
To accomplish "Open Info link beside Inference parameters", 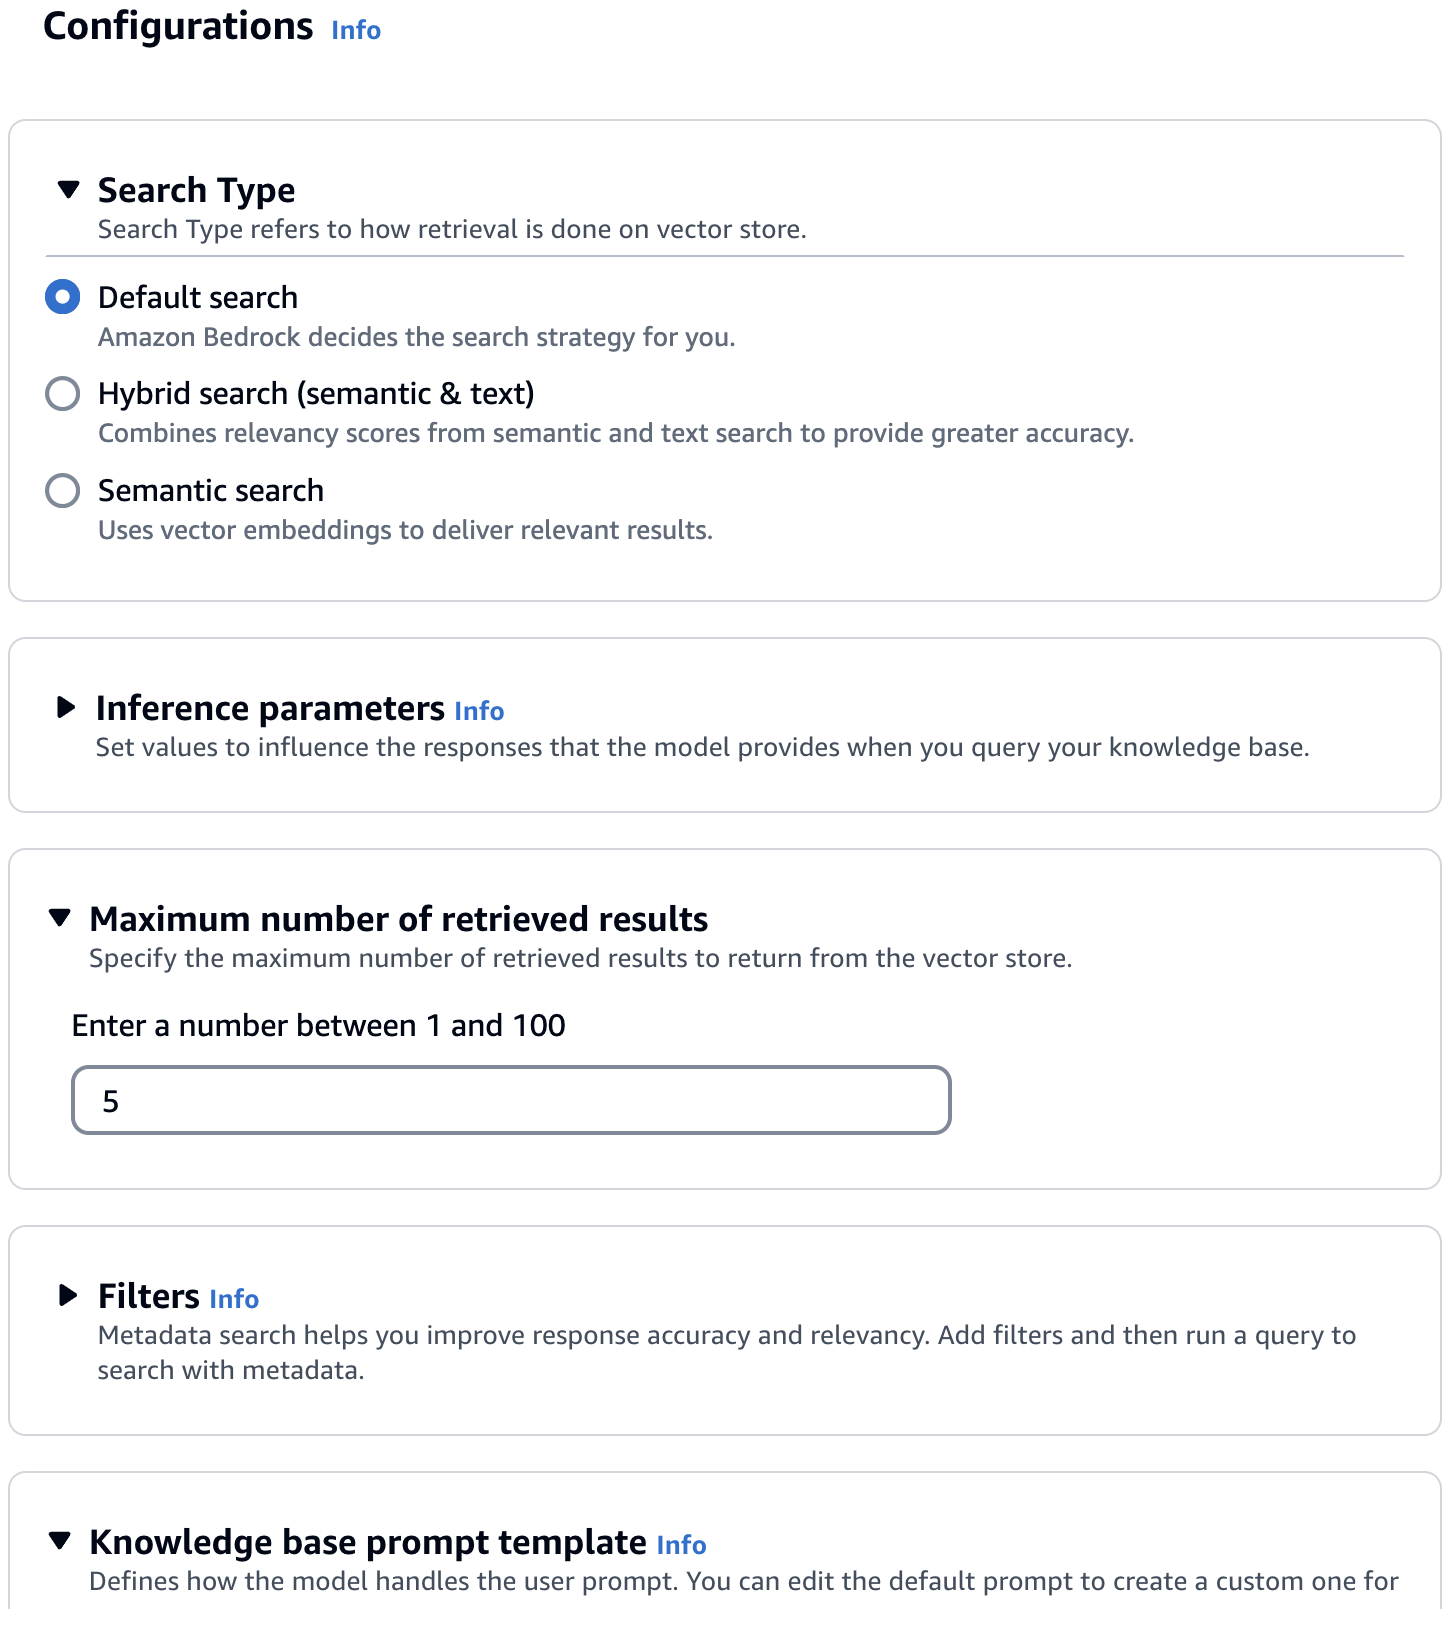I will [479, 711].
